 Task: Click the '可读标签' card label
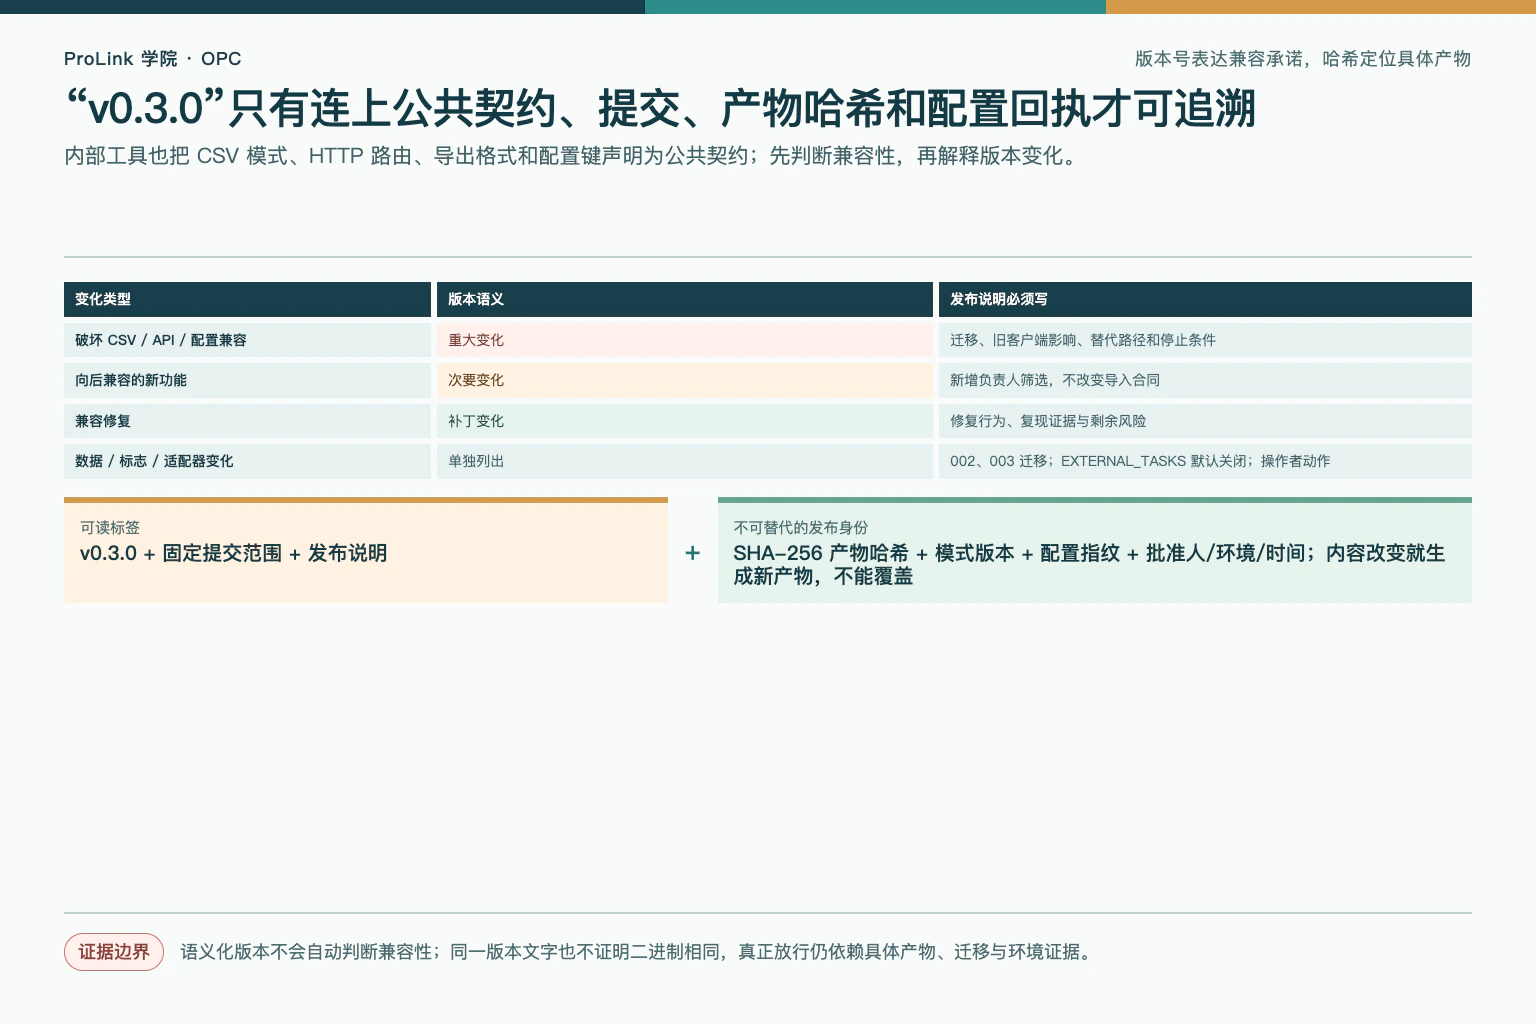point(110,527)
